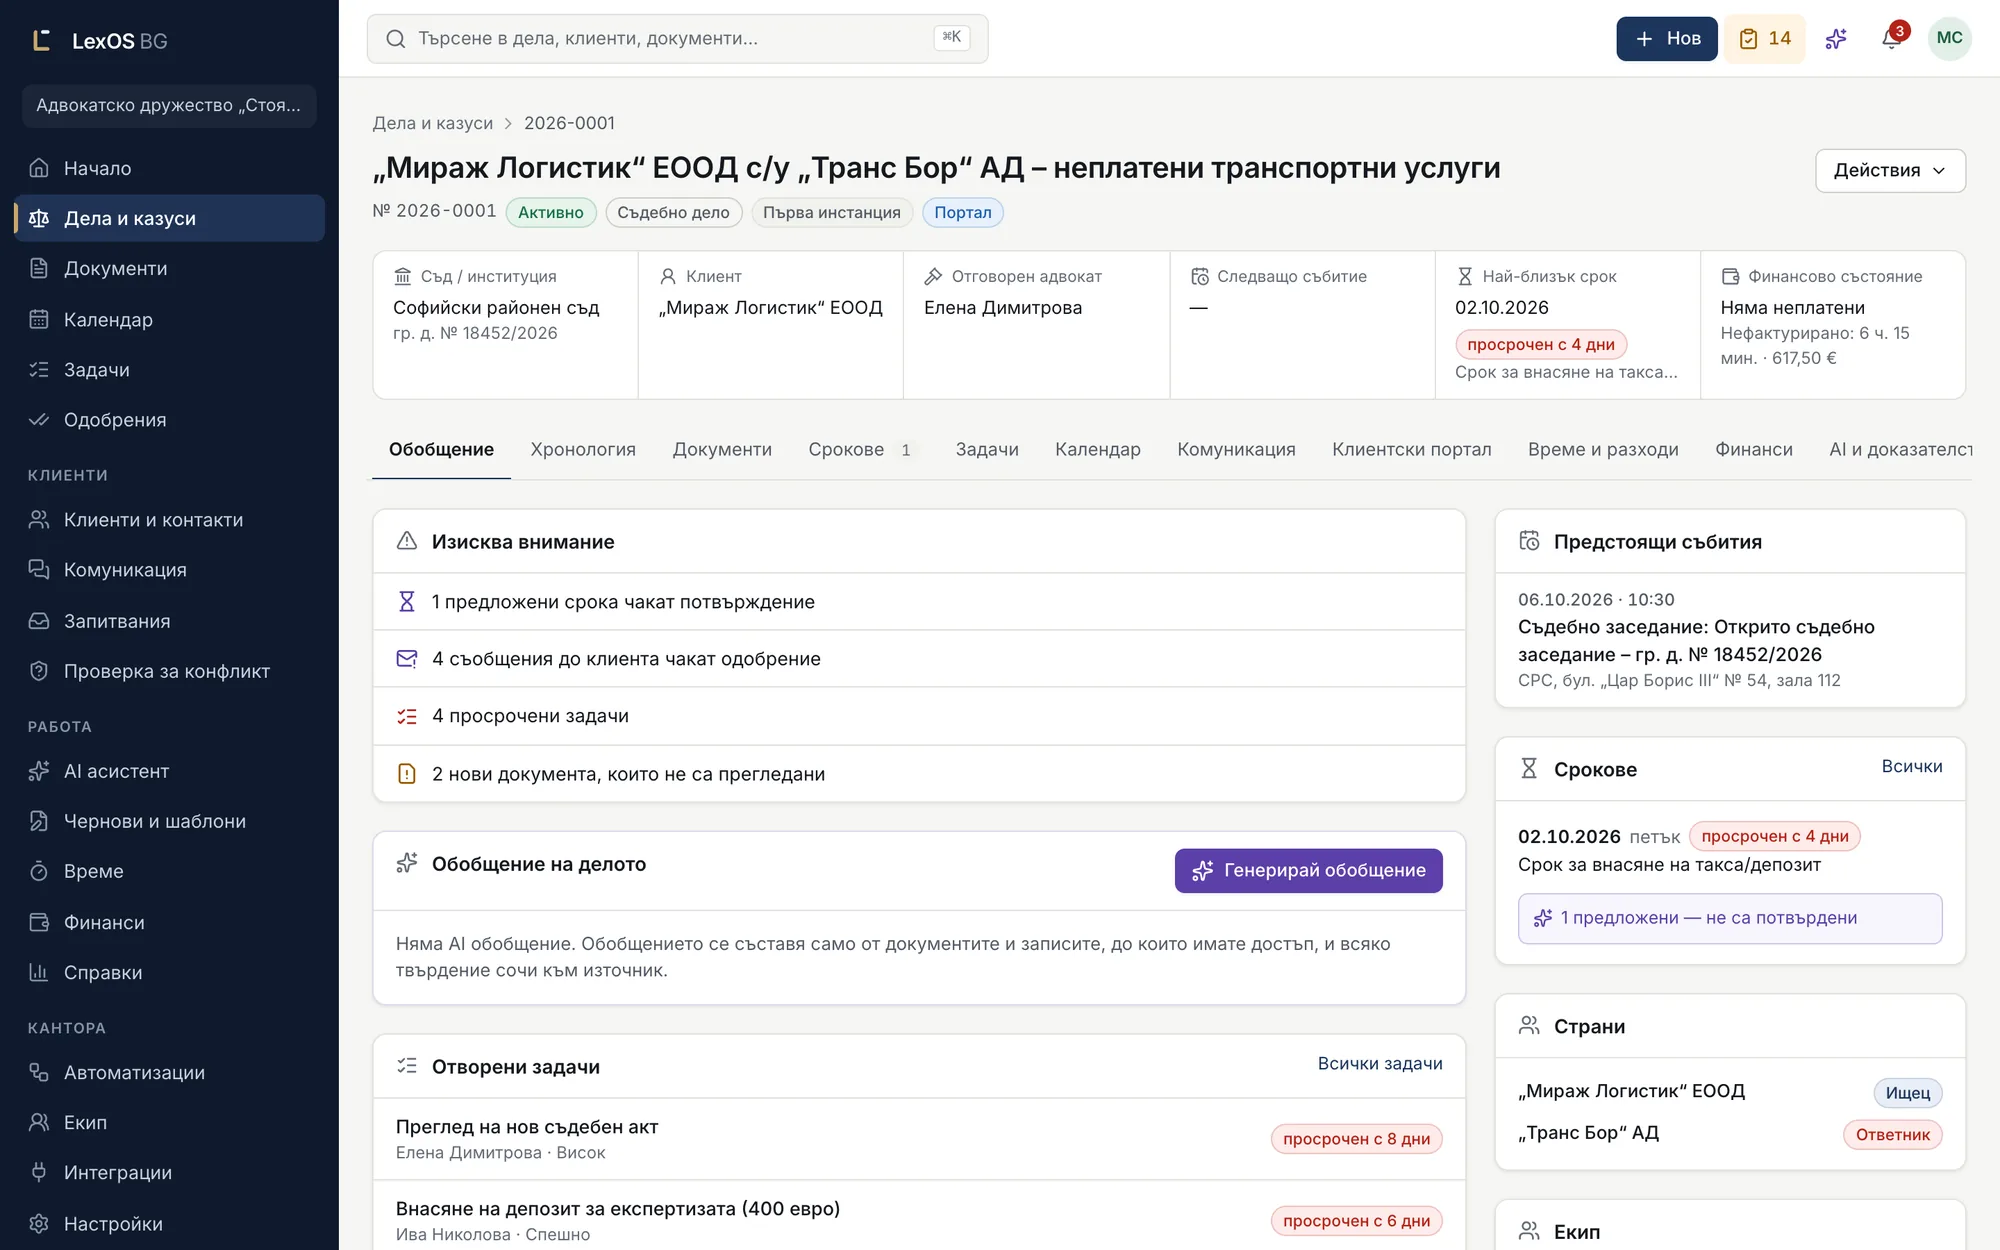Open Календар in the sidebar
Screen dimensions: 2000x1250
[x=169, y=319]
